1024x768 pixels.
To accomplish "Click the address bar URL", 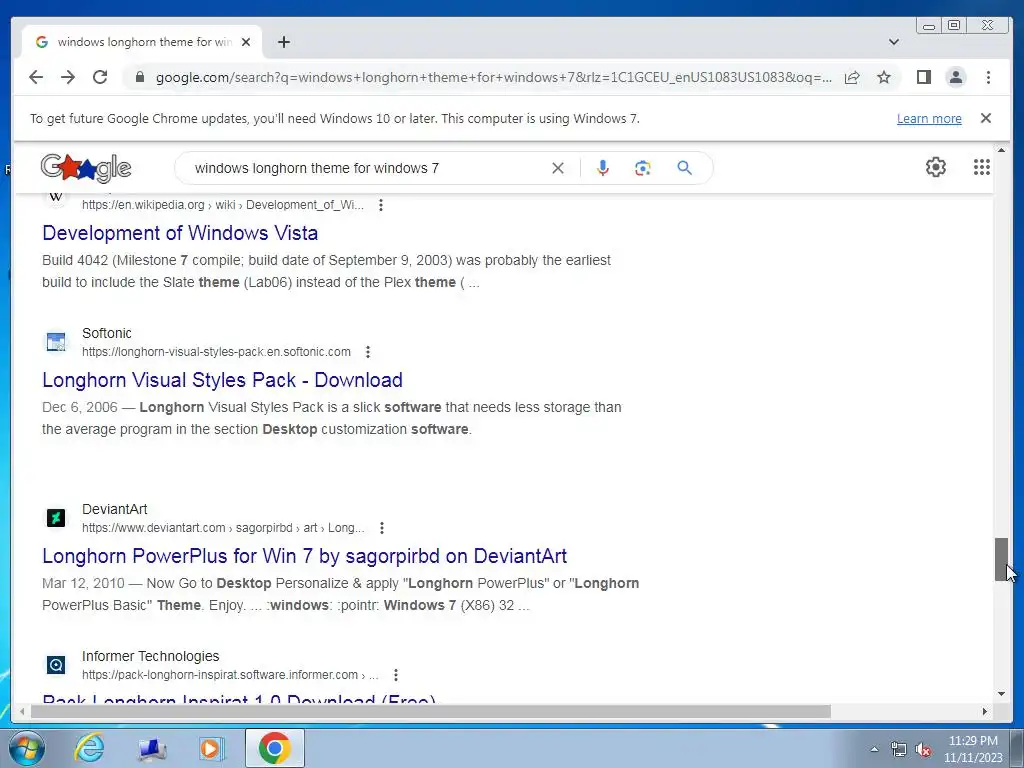I will (494, 77).
